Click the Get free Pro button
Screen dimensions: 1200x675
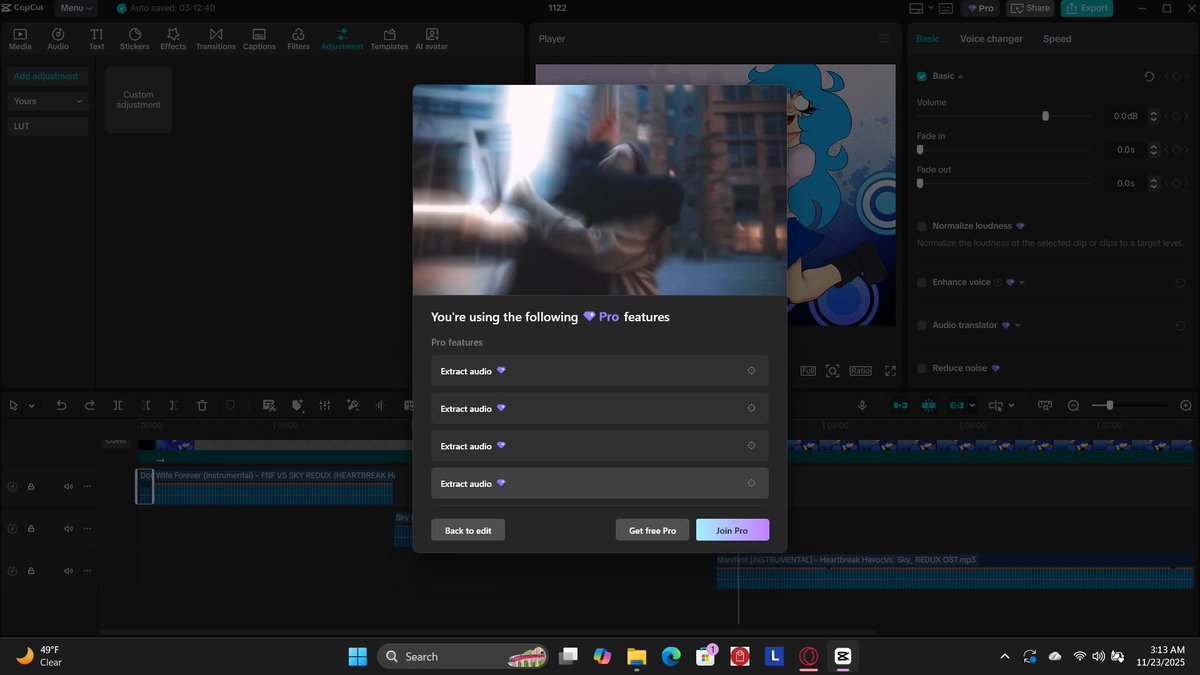click(x=652, y=530)
